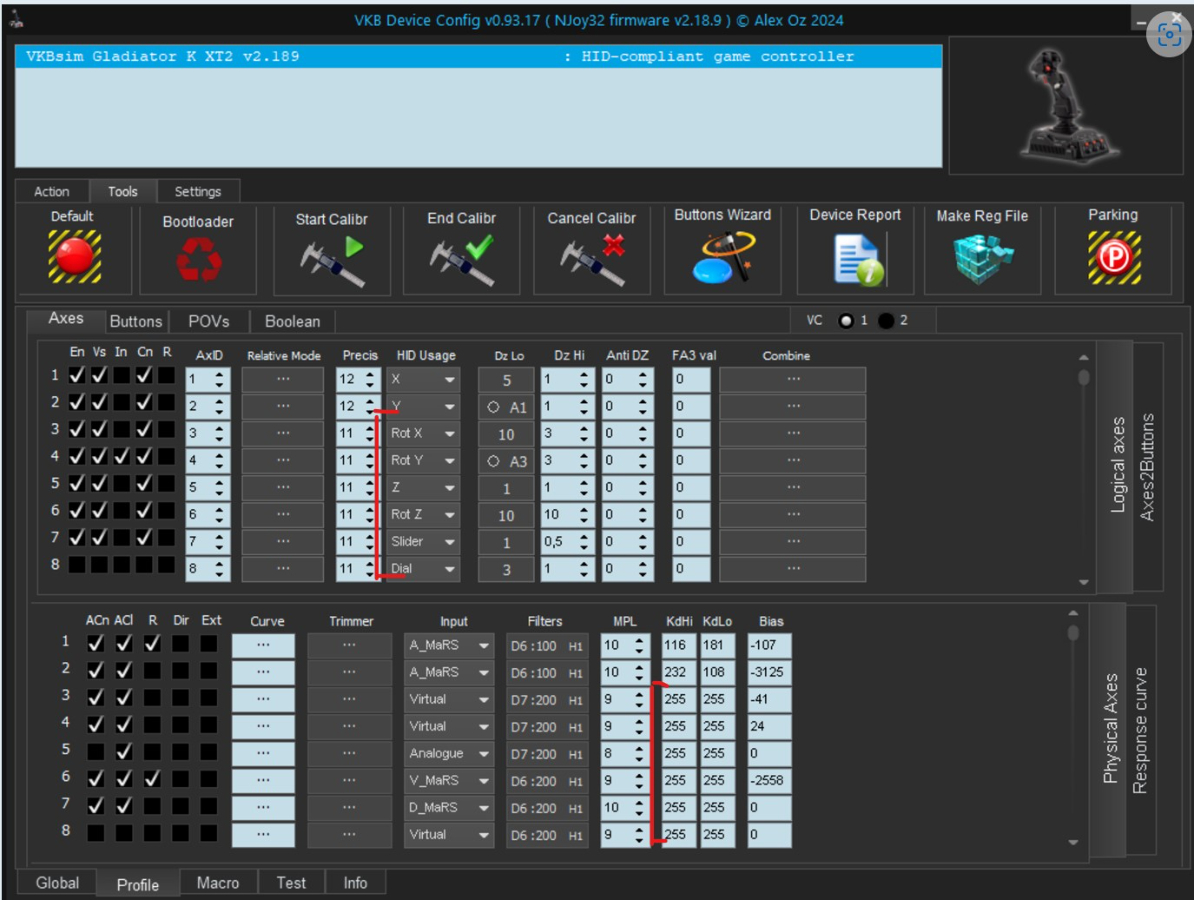Open HID Usage dropdown showing Slider

click(x=423, y=542)
